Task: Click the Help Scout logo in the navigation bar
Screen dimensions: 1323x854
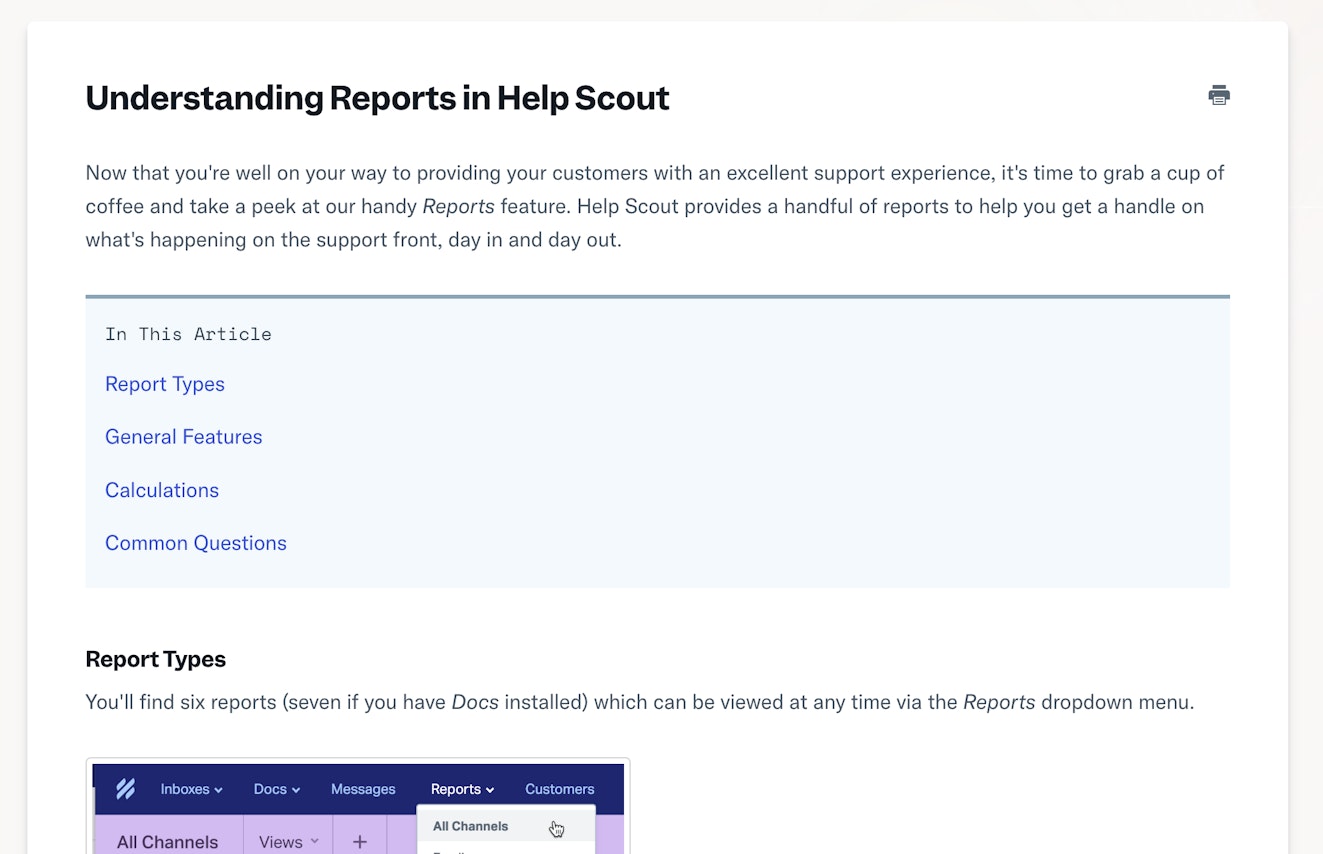Action: (x=125, y=789)
